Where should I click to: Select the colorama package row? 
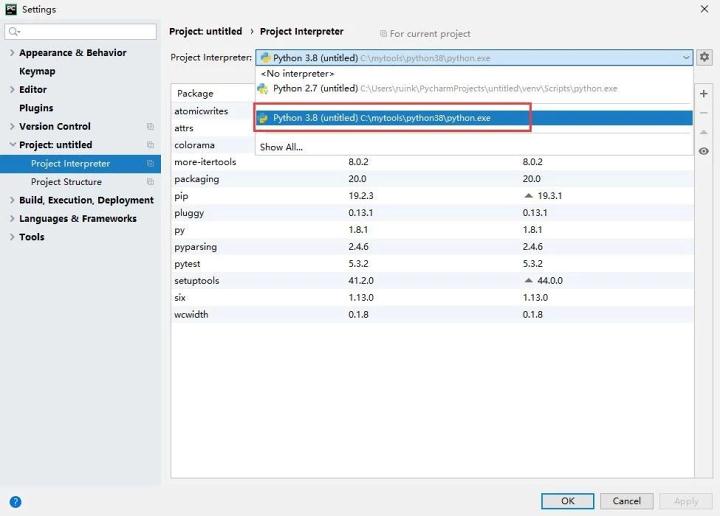pyautogui.click(x=213, y=145)
